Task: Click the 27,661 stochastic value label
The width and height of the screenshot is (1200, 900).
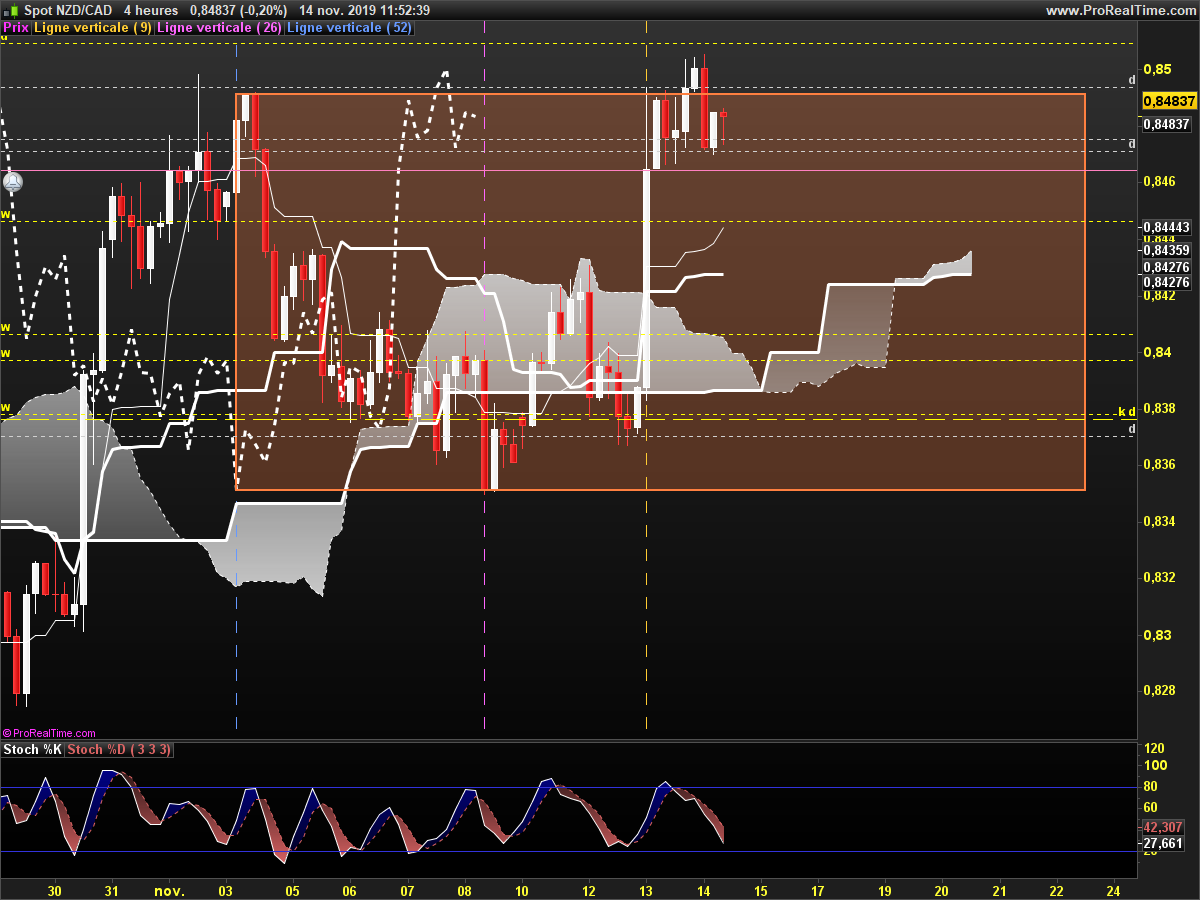Action: point(1164,843)
